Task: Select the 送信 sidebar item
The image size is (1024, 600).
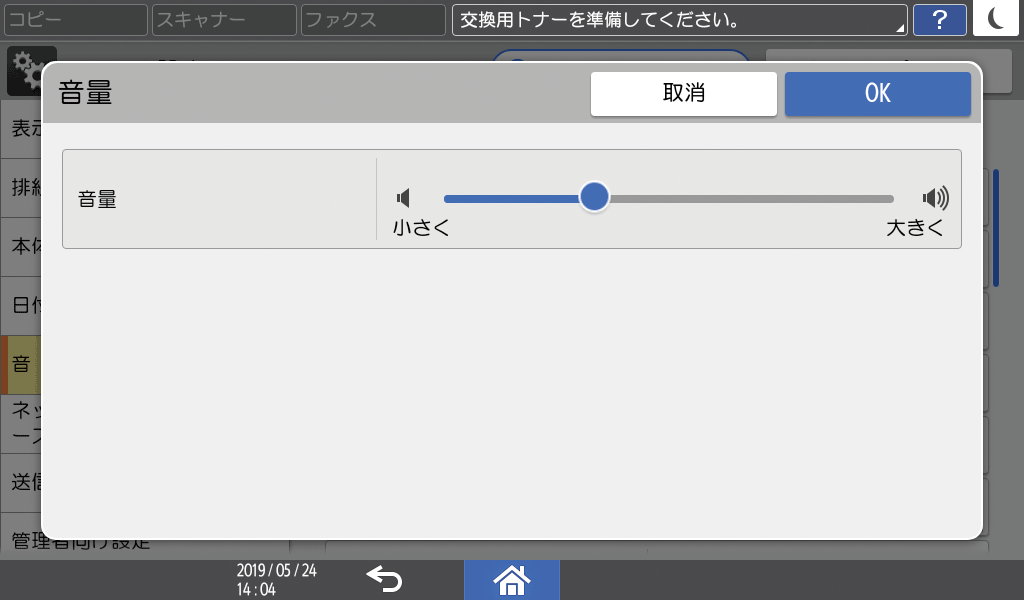Action: click(22, 480)
